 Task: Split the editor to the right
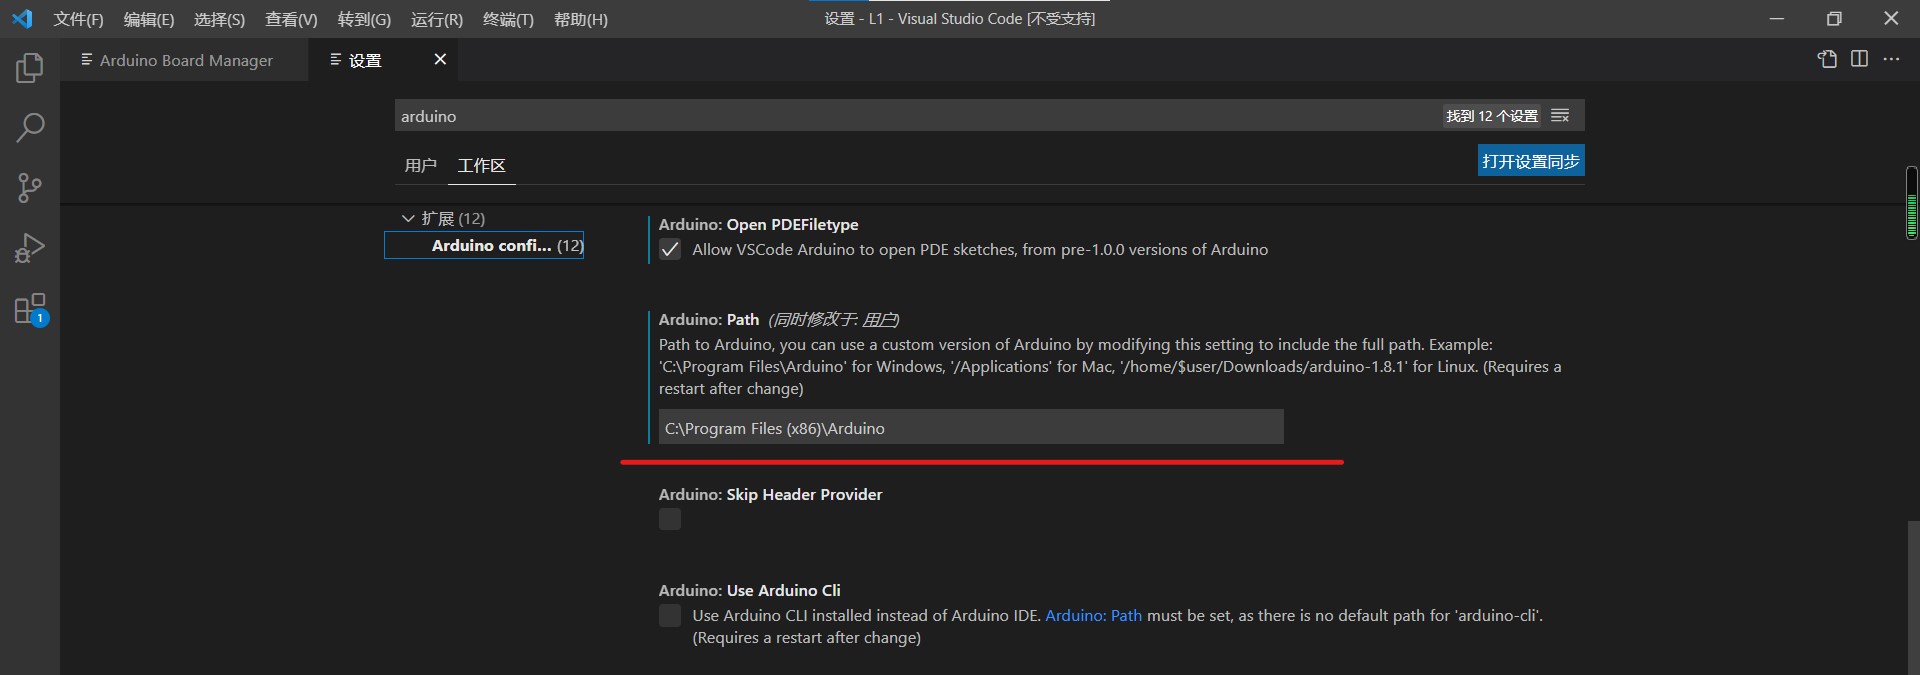(x=1859, y=59)
